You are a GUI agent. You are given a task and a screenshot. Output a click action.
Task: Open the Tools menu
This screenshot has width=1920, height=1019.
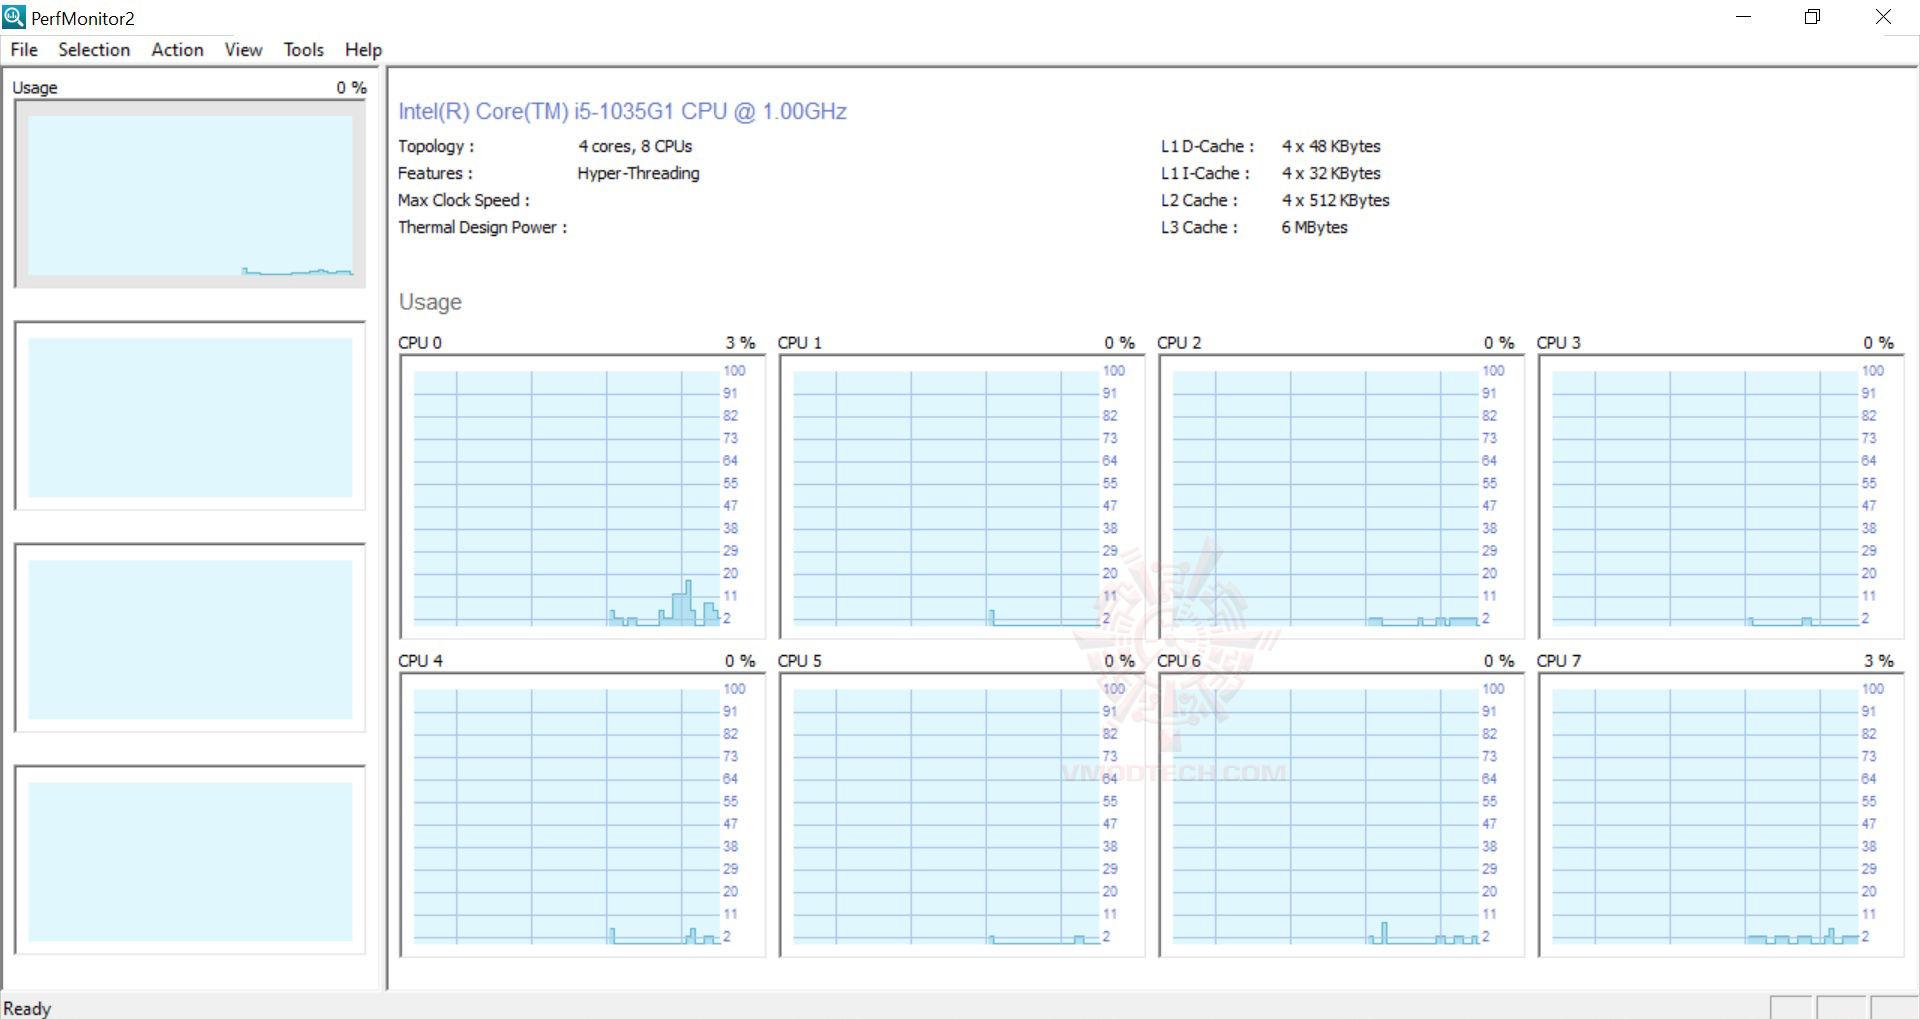[303, 50]
